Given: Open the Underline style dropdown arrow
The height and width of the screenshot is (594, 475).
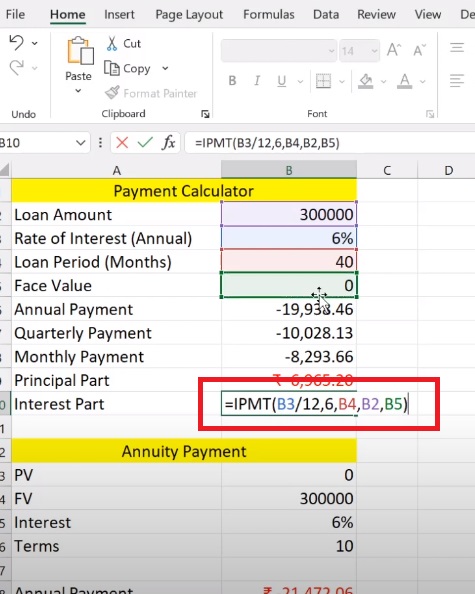Looking at the screenshot, I should (x=300, y=81).
